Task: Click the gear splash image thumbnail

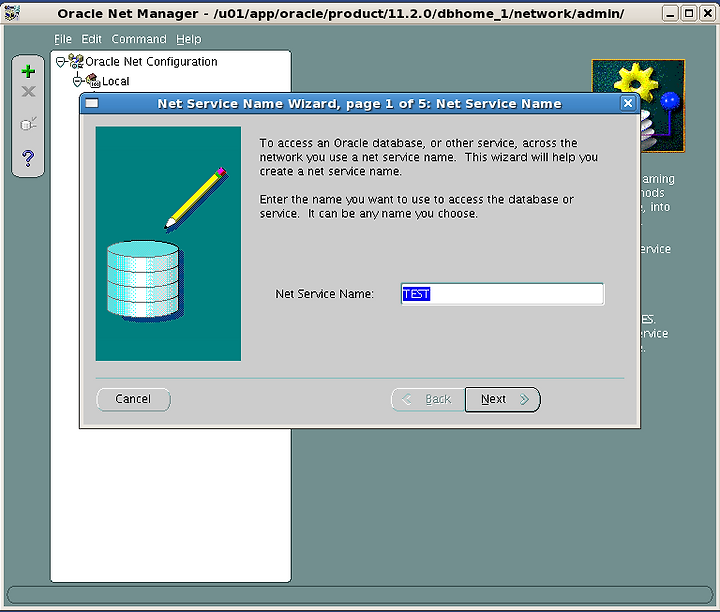Action: point(638,106)
